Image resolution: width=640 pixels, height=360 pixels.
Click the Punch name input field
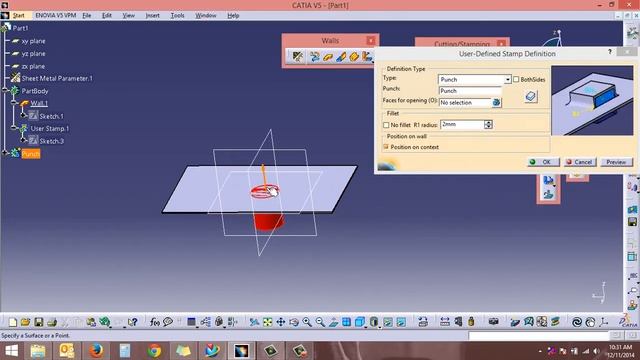coord(470,91)
